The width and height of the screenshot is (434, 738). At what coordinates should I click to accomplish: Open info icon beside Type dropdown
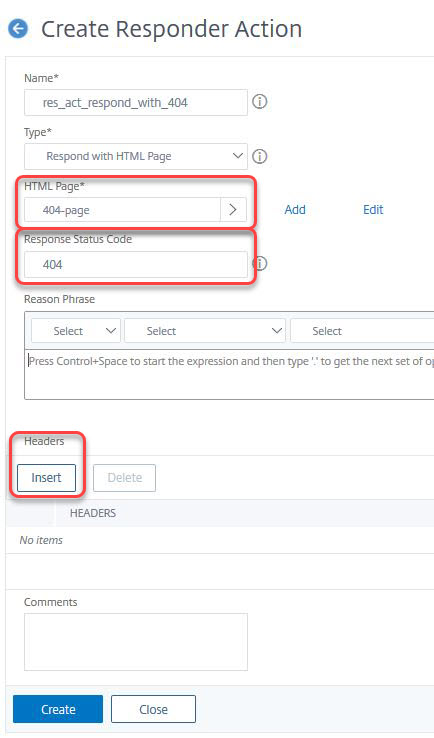(259, 156)
